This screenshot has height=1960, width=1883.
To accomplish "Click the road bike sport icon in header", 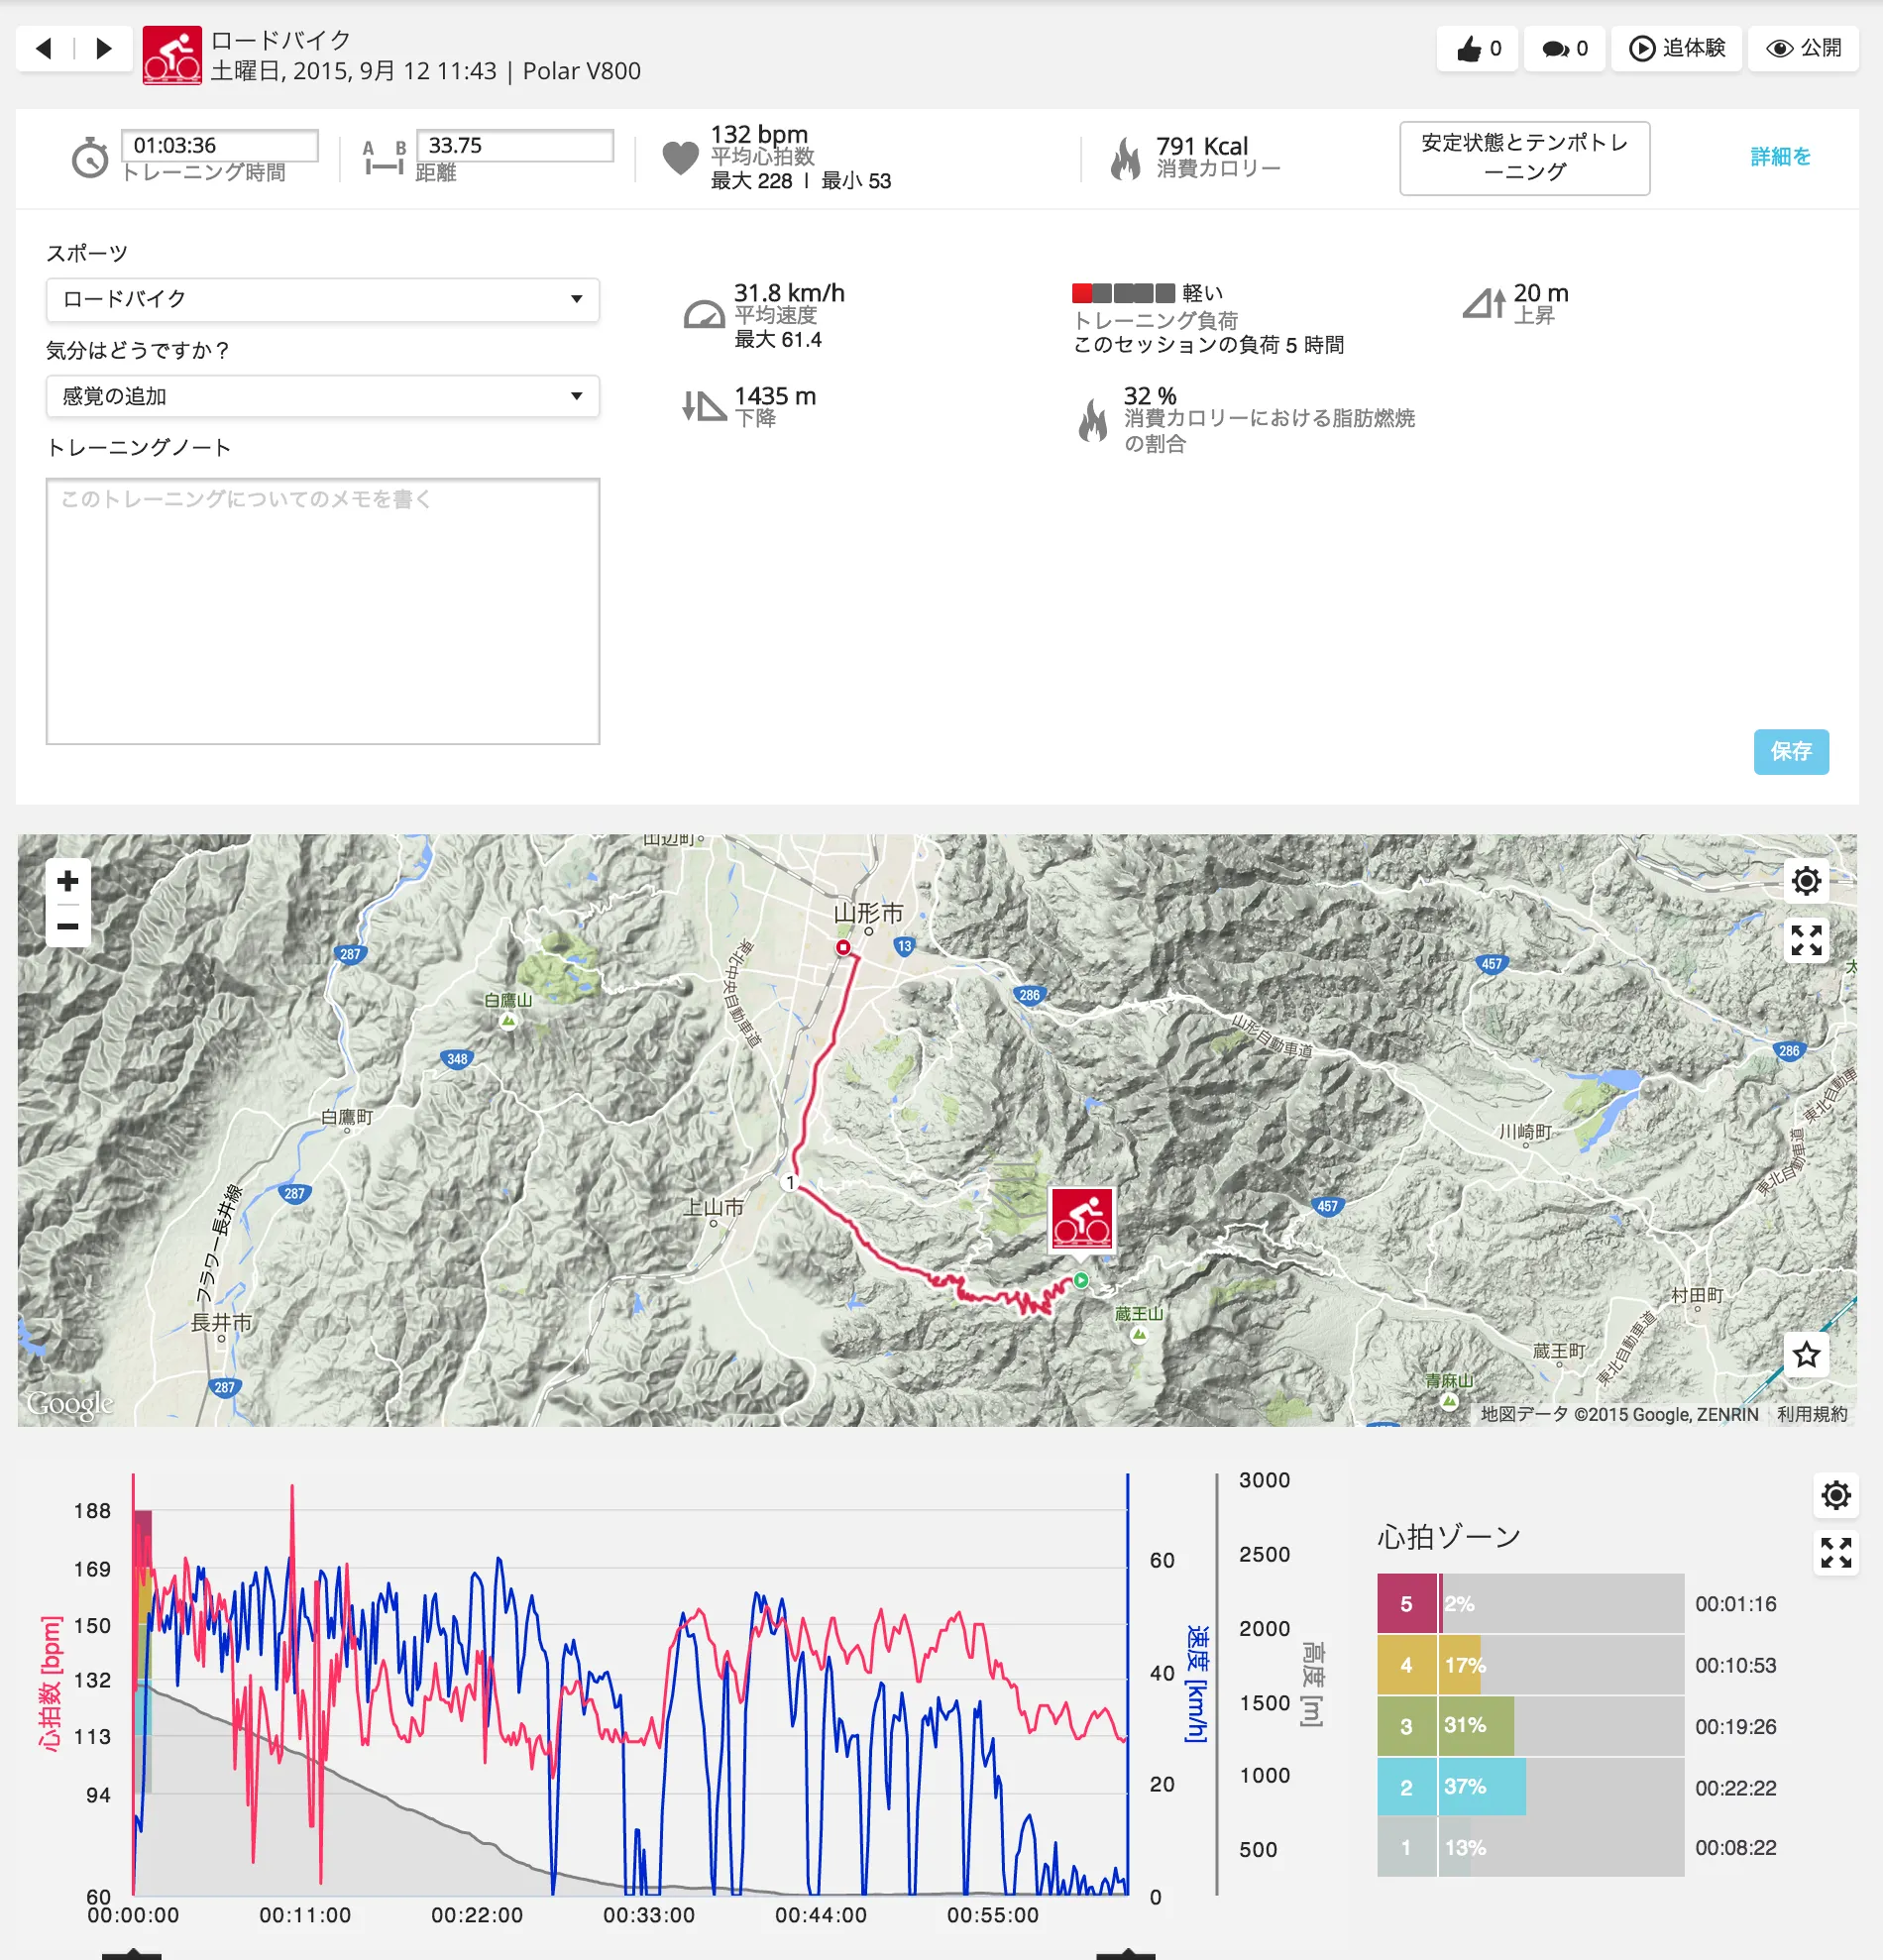I will 172,48.
